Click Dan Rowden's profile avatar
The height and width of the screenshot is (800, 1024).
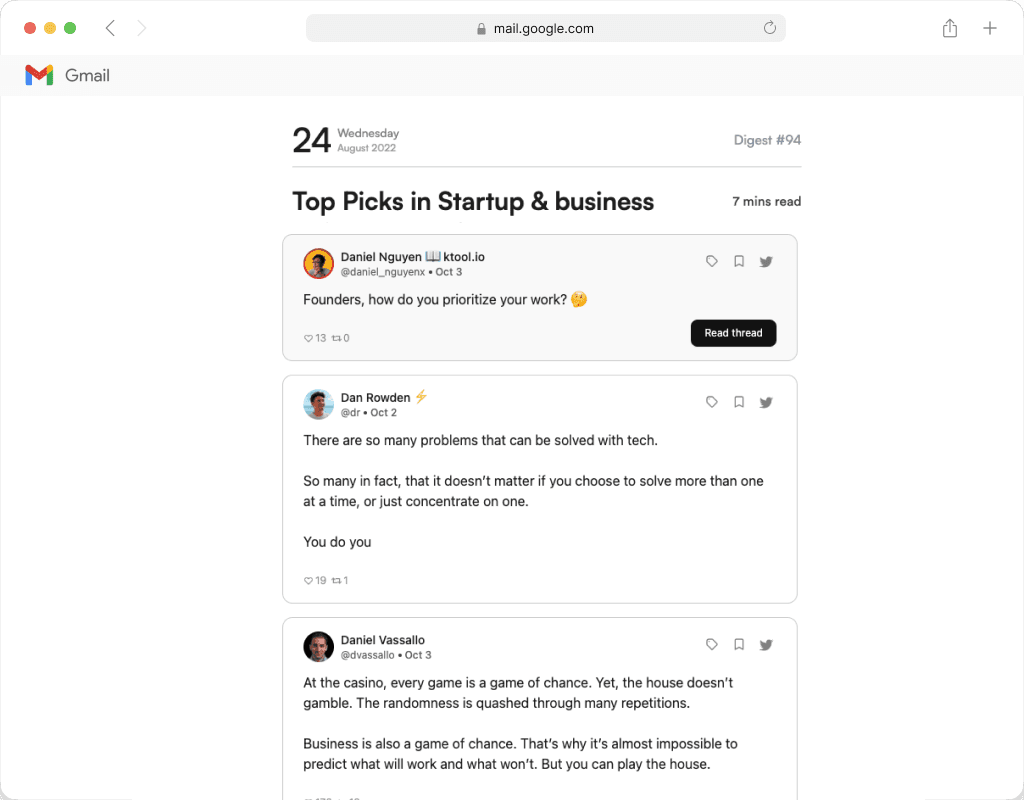click(319, 404)
